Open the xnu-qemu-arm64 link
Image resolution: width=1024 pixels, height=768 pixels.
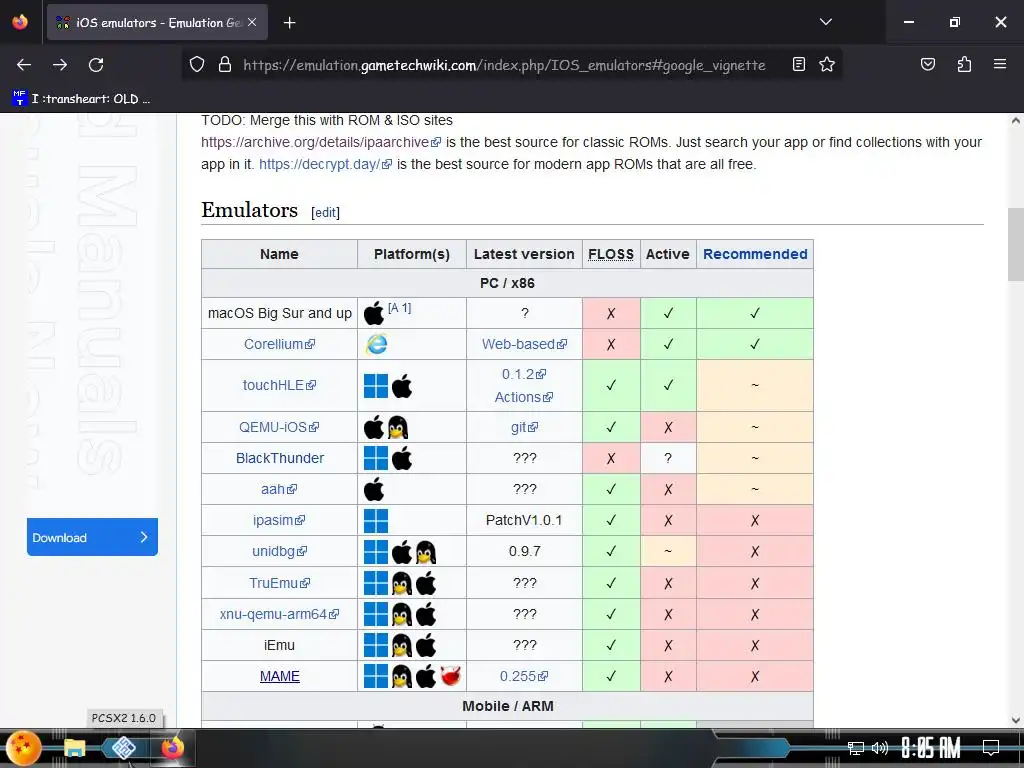click(x=279, y=615)
